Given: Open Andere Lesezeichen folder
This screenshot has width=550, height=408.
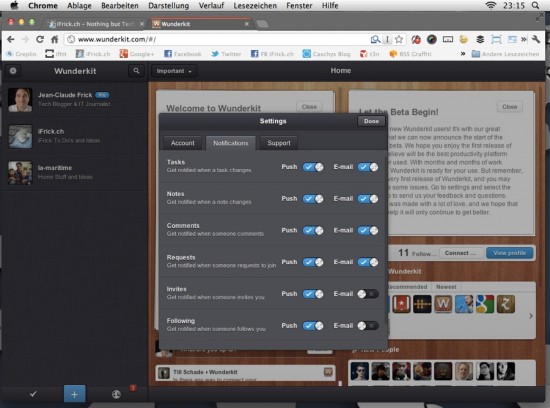Looking at the screenshot, I should click(x=505, y=54).
